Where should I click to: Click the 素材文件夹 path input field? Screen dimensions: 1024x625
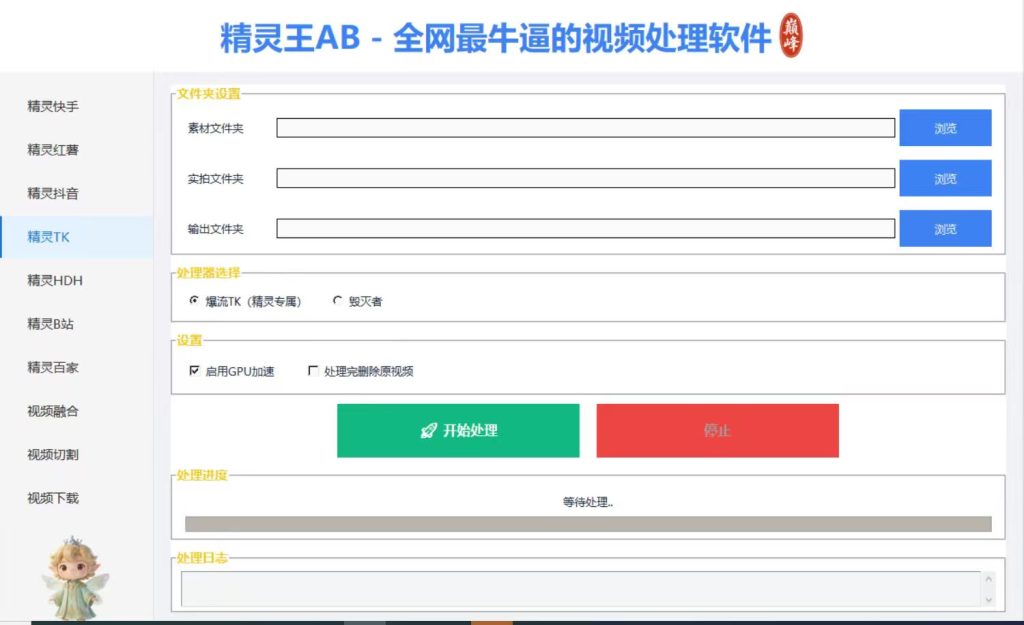tap(585, 128)
